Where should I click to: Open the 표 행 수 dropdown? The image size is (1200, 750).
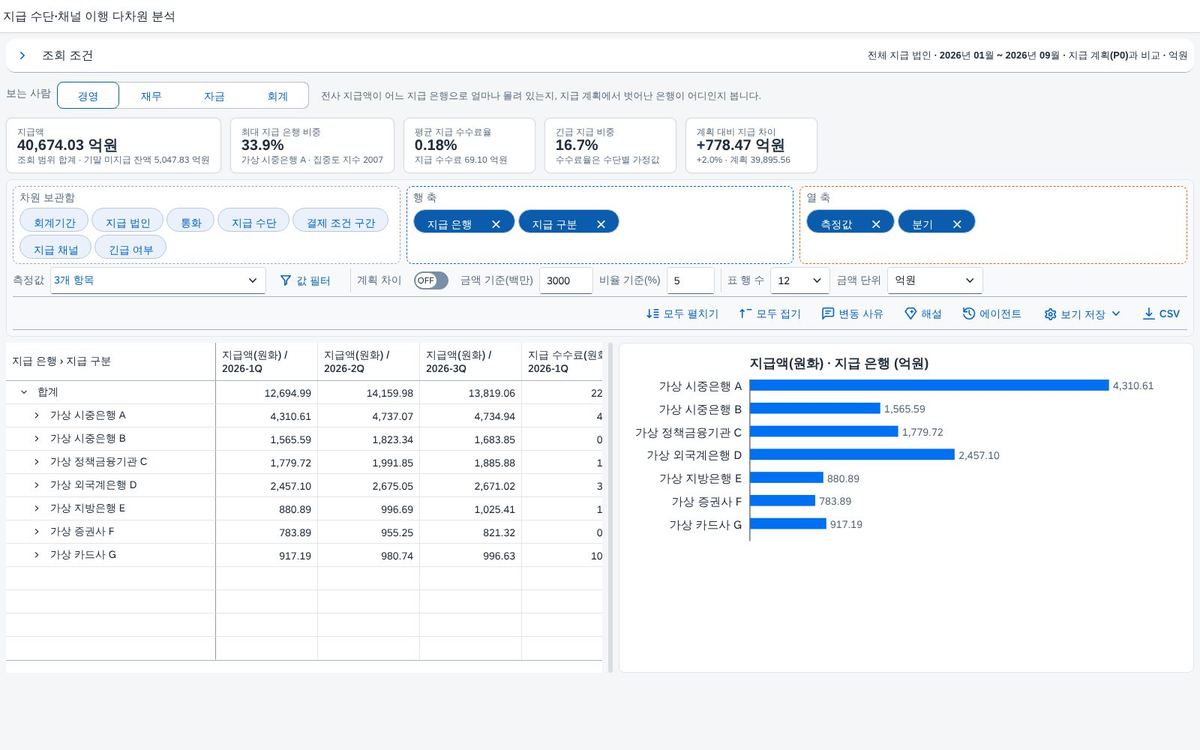pos(800,281)
